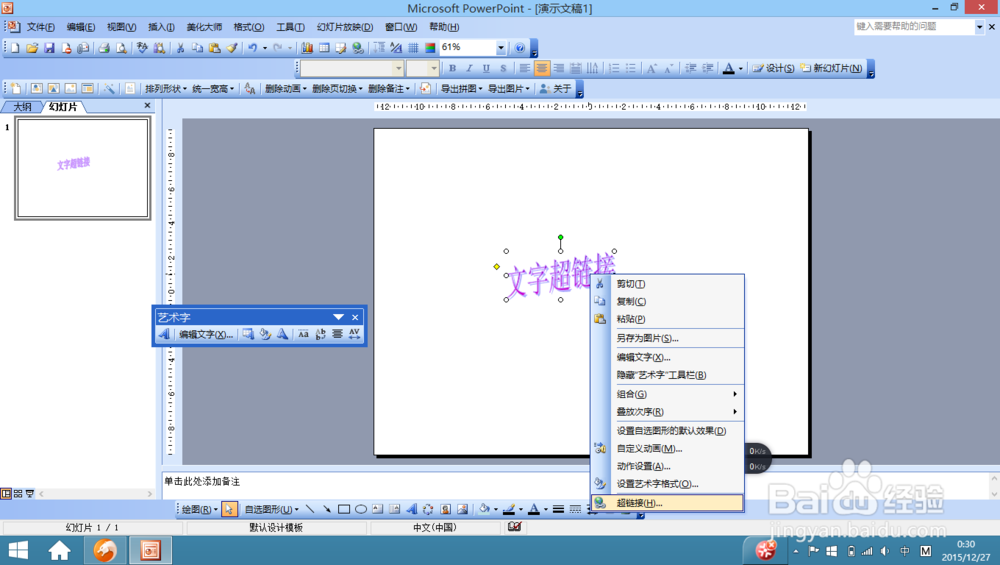Click the 关于 about button
This screenshot has height=565, width=1000.
(x=555, y=89)
